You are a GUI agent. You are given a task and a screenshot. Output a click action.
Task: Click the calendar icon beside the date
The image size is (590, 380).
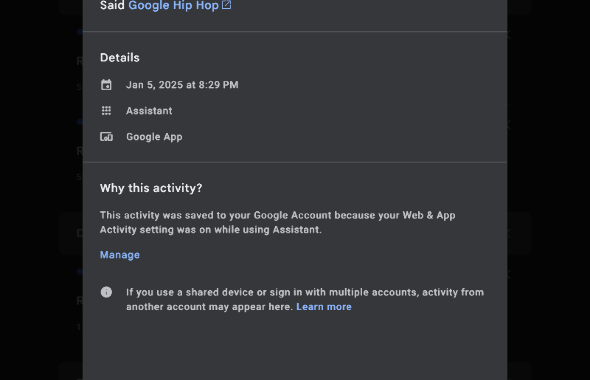click(106, 85)
